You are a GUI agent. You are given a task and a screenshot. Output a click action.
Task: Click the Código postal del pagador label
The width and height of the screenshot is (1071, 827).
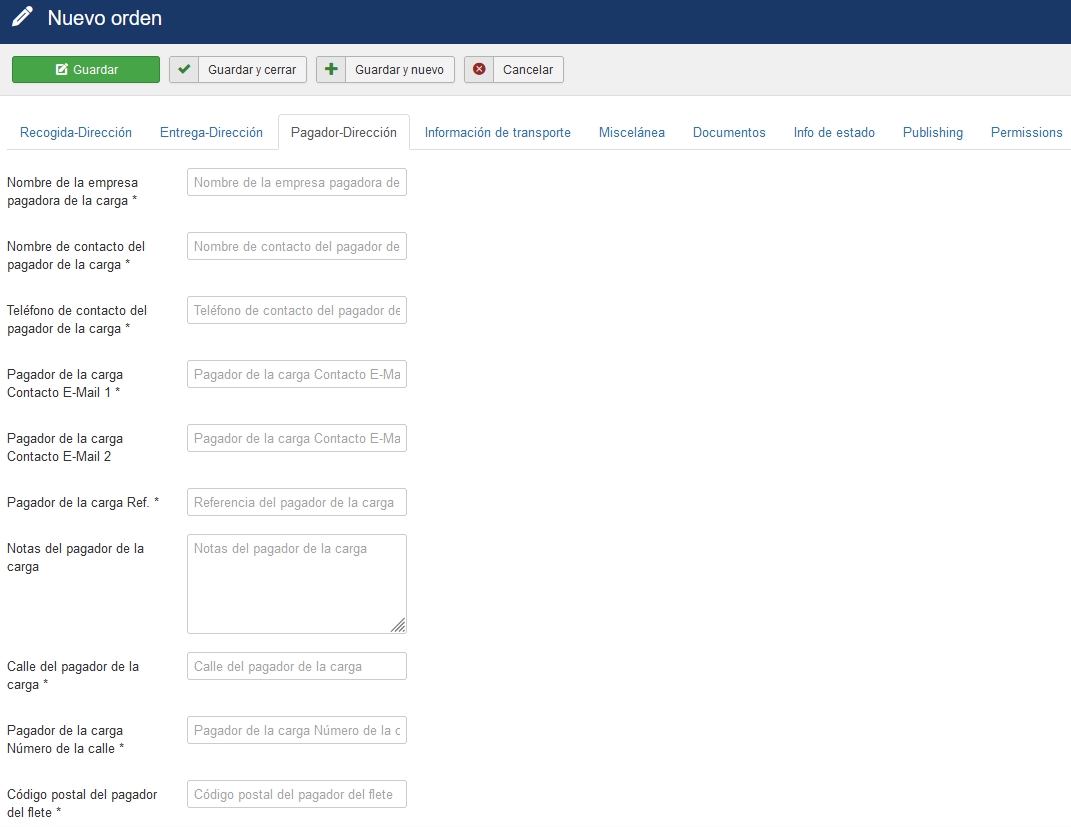(82, 803)
